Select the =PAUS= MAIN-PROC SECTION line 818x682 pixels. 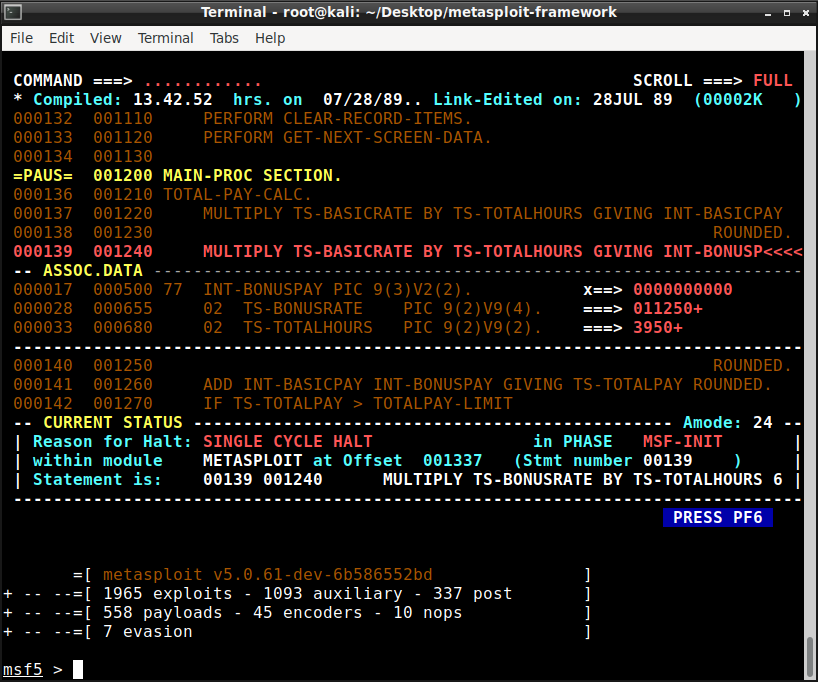(177, 176)
